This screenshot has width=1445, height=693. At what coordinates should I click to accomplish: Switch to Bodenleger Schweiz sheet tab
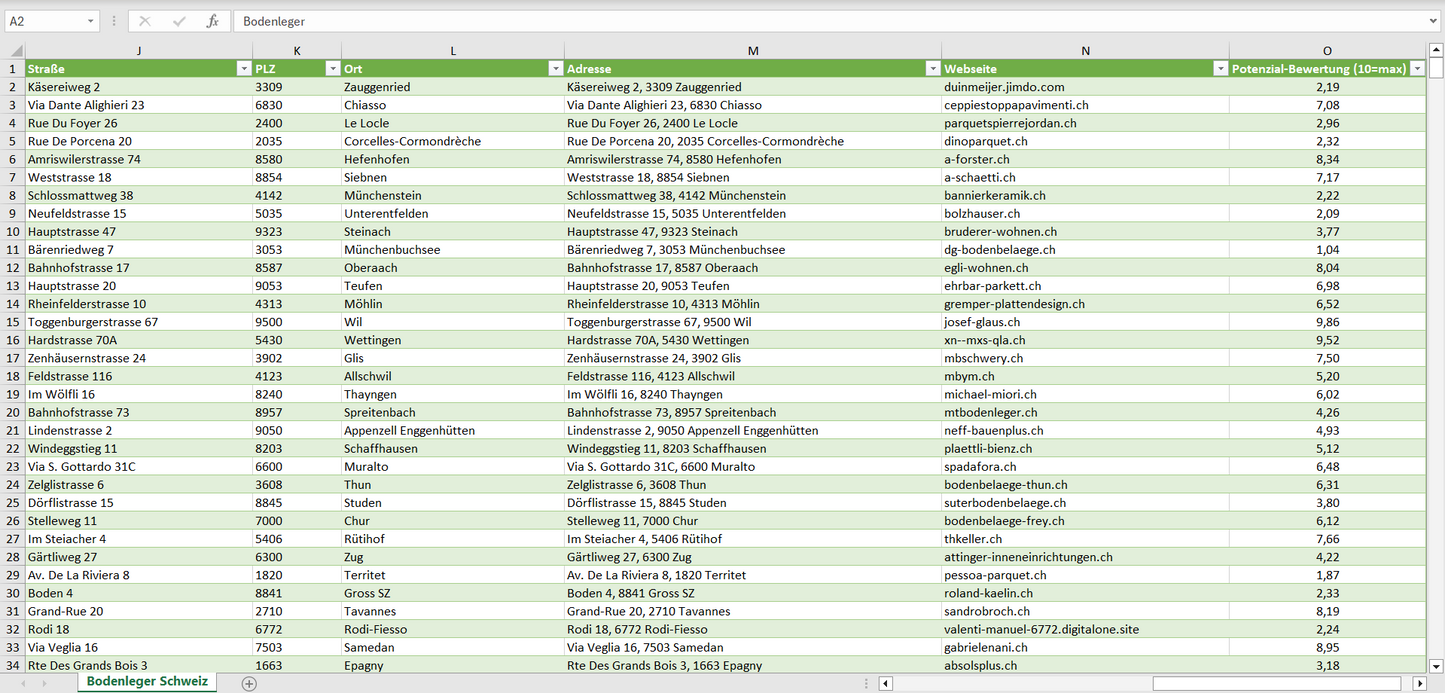pos(147,681)
